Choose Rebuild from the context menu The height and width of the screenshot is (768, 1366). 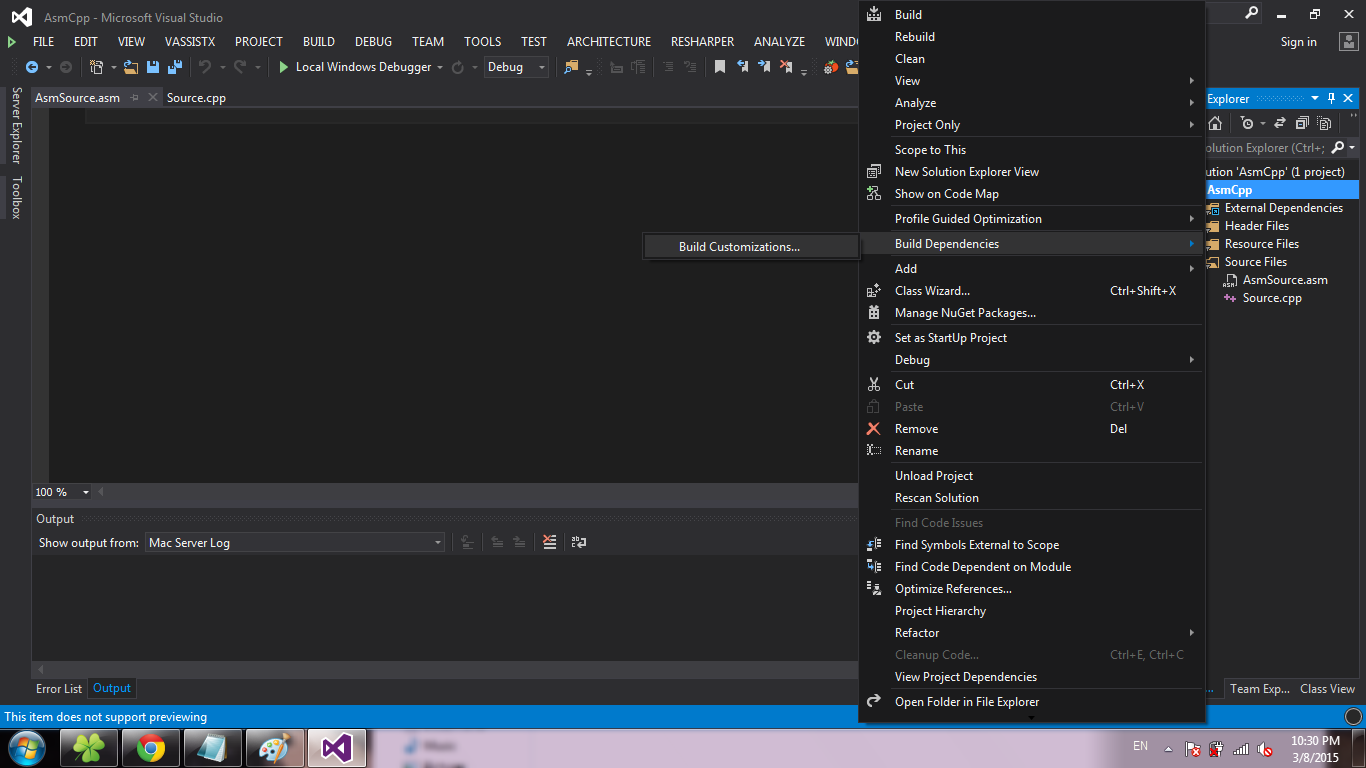click(1031, 37)
